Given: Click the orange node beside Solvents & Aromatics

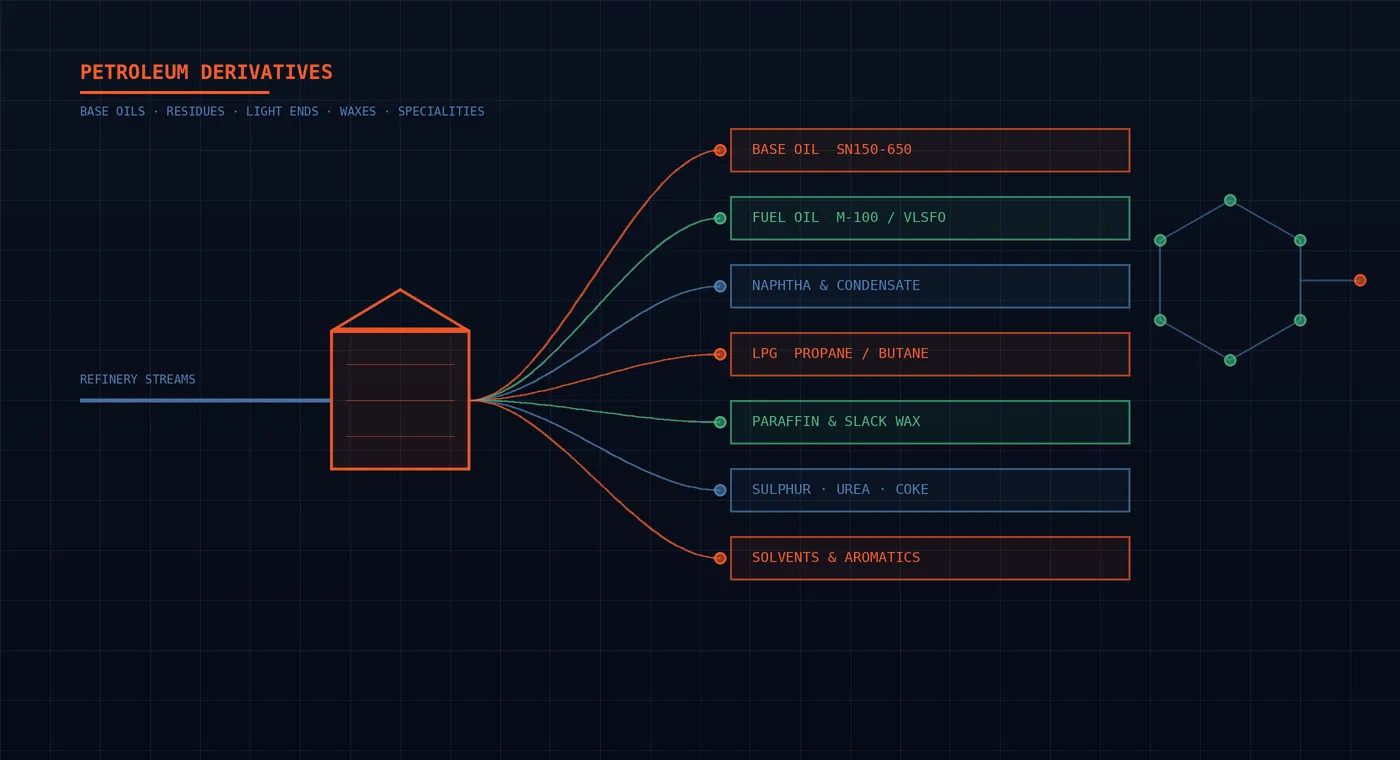Looking at the screenshot, I should click(720, 558).
